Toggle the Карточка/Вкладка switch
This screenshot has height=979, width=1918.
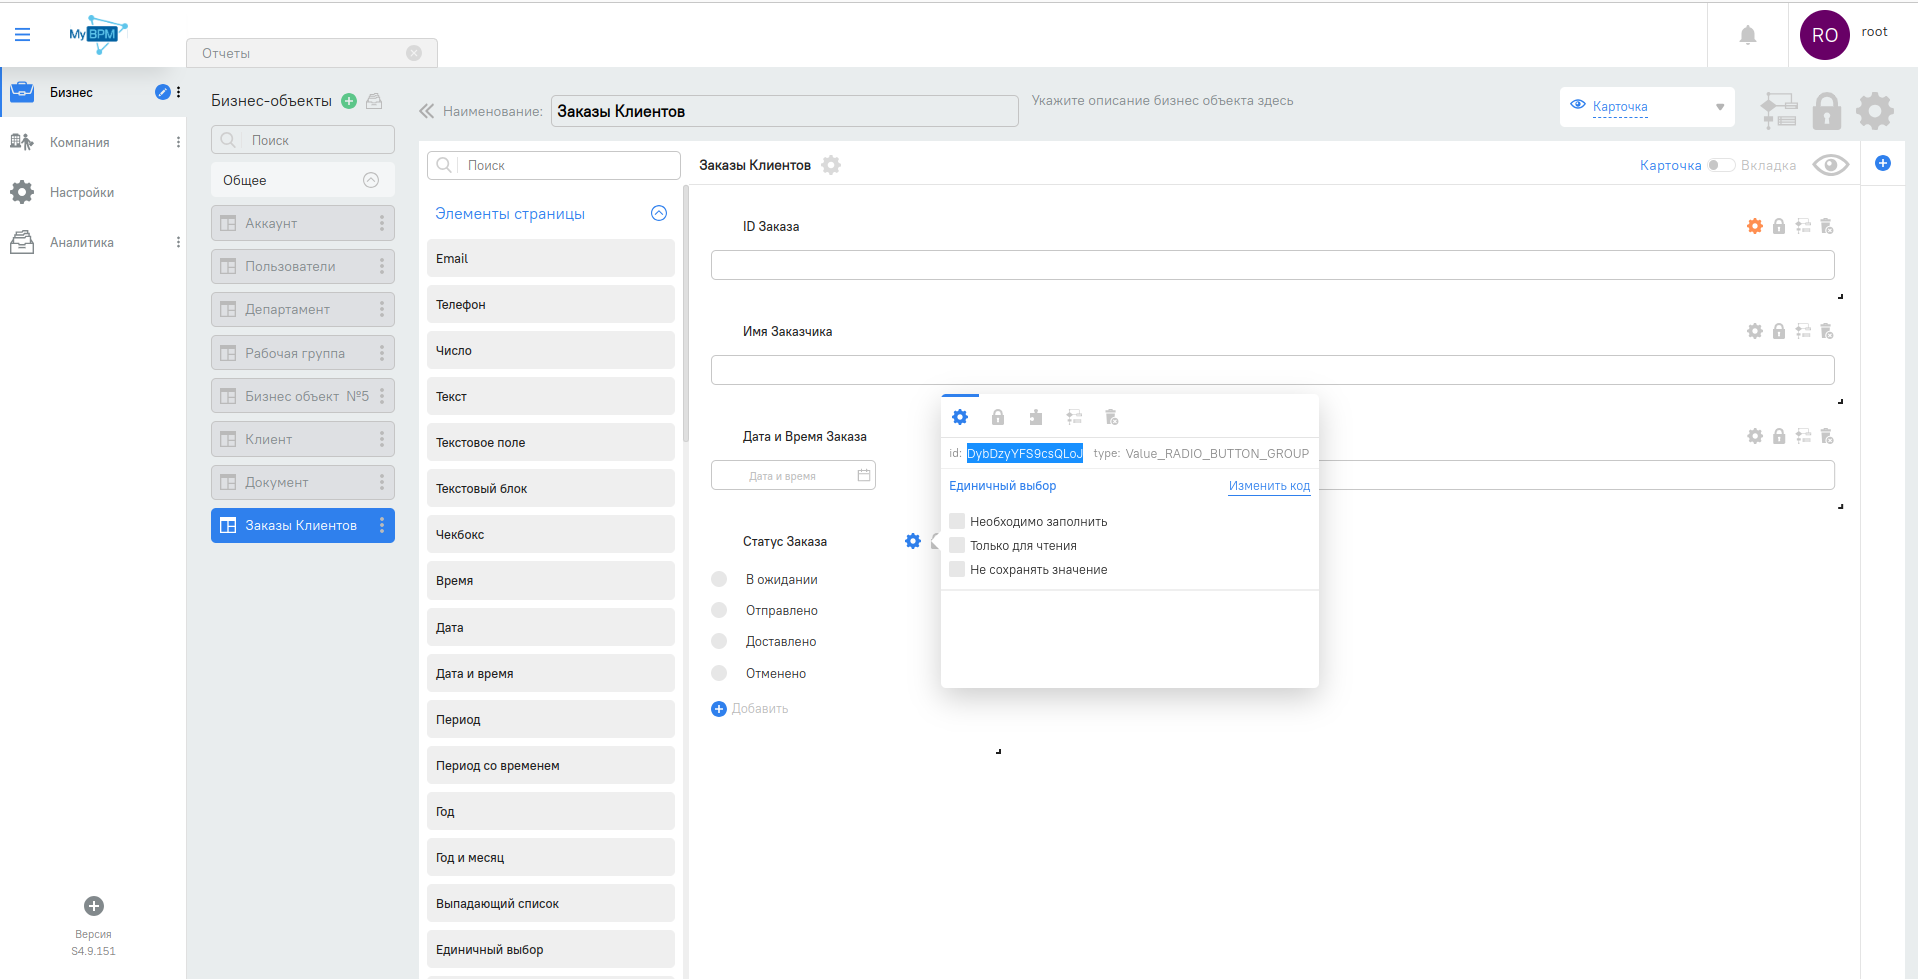(1720, 165)
